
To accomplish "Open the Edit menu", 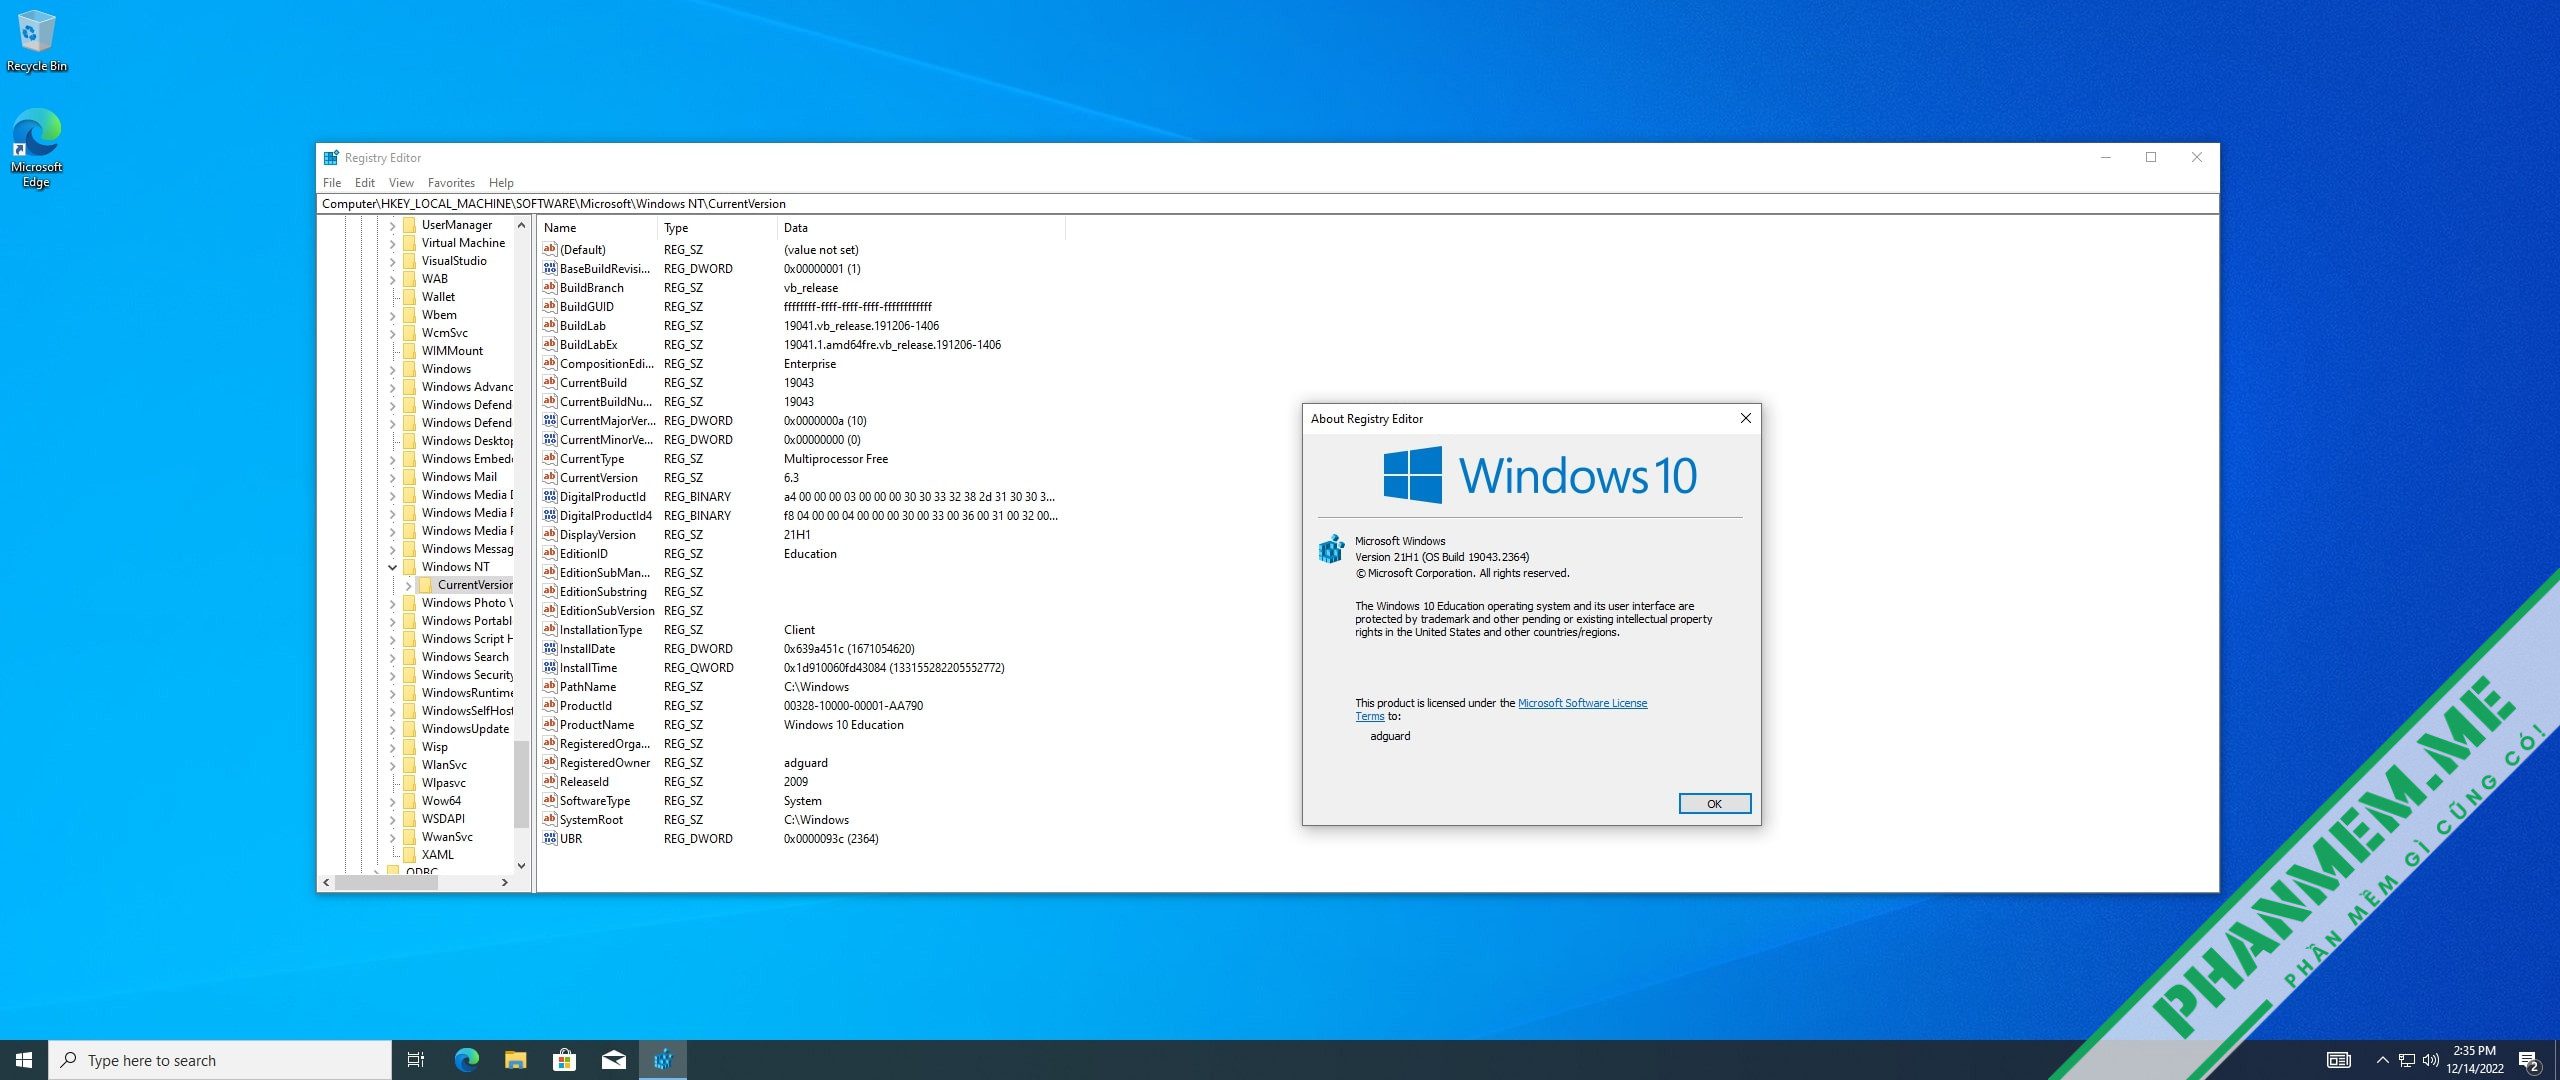I will (365, 183).
